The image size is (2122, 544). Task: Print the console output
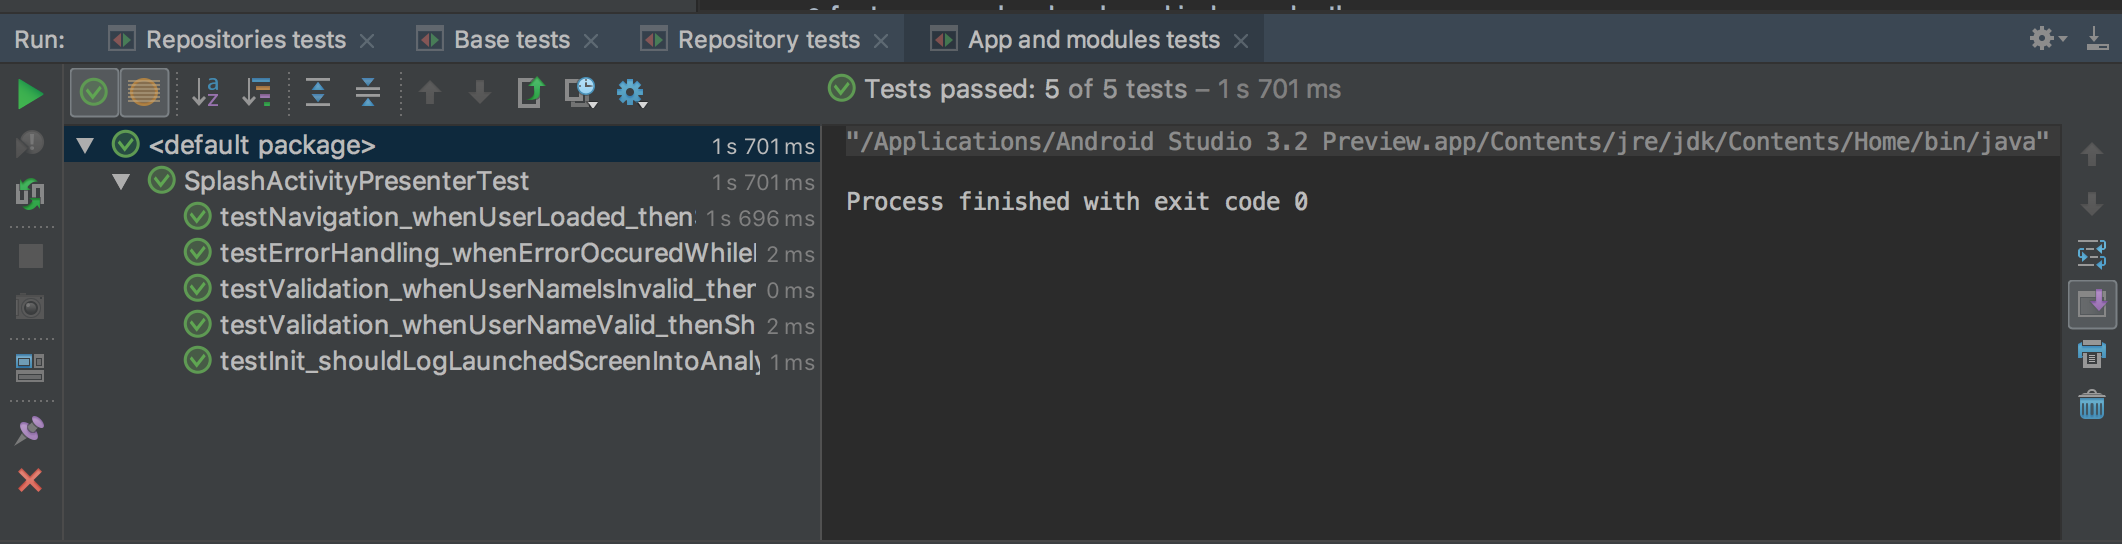(2092, 355)
